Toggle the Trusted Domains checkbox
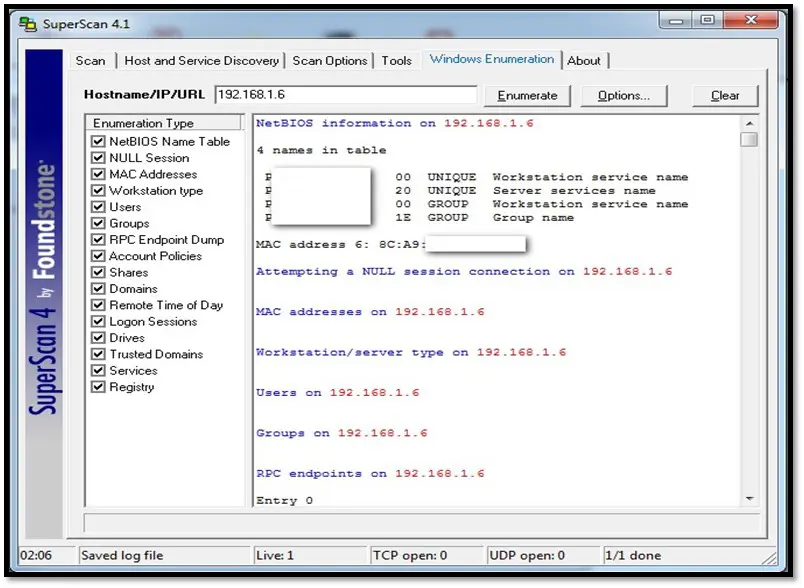The image size is (804, 588). [x=98, y=354]
